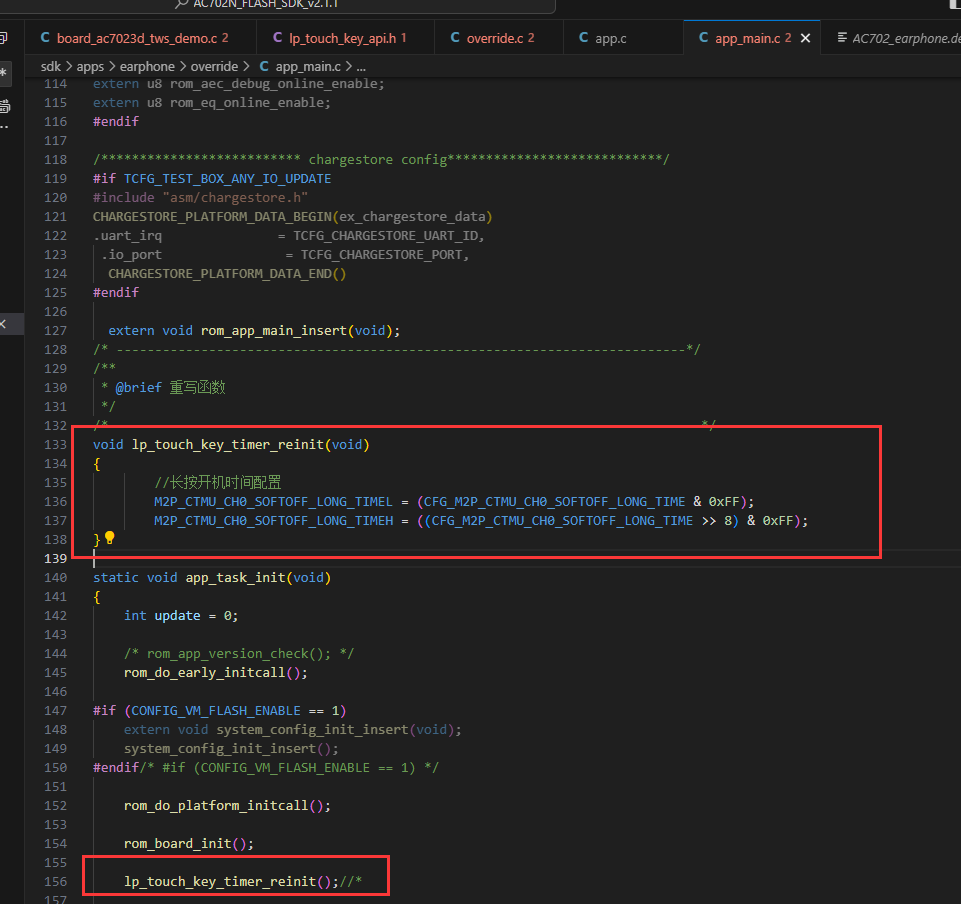961x904 pixels.
Task: Click the apps breadcrumb link
Action: 90,66
